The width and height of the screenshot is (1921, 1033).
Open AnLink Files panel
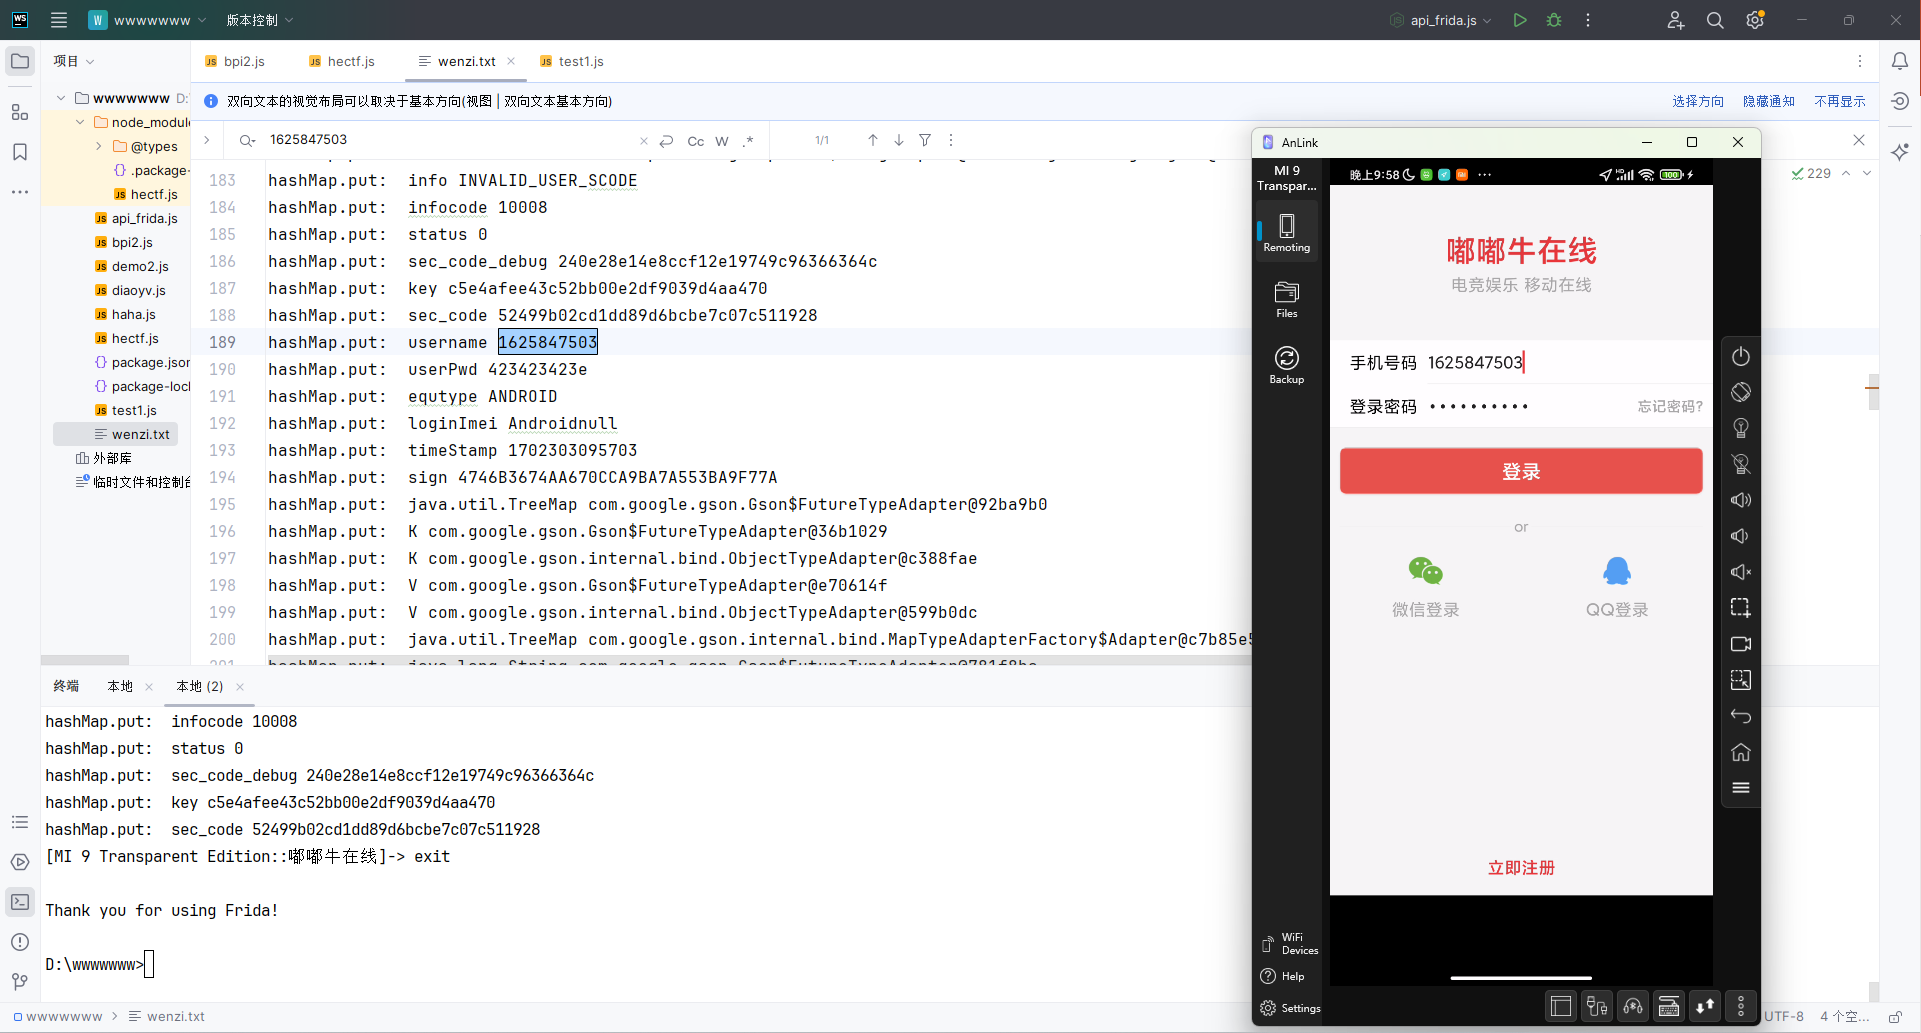(1287, 299)
